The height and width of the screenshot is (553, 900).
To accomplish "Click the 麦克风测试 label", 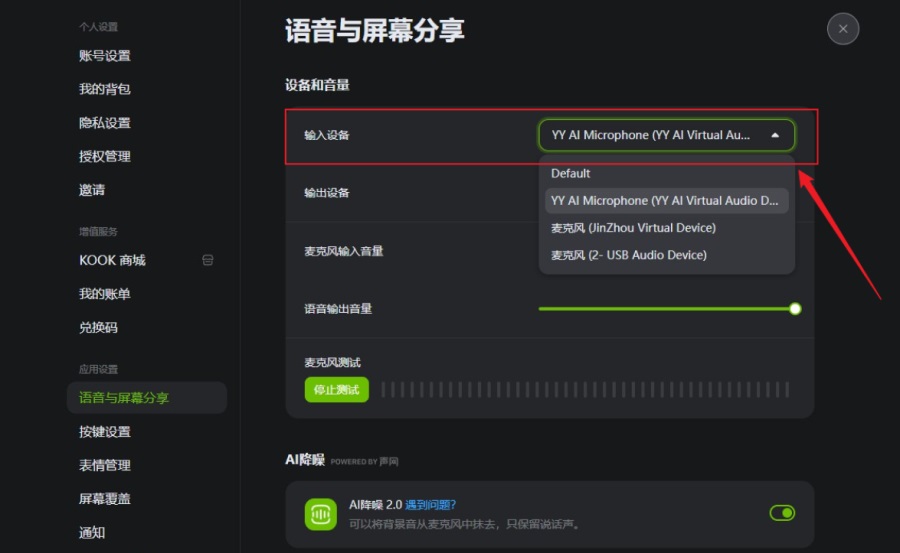I will click(x=332, y=362).
